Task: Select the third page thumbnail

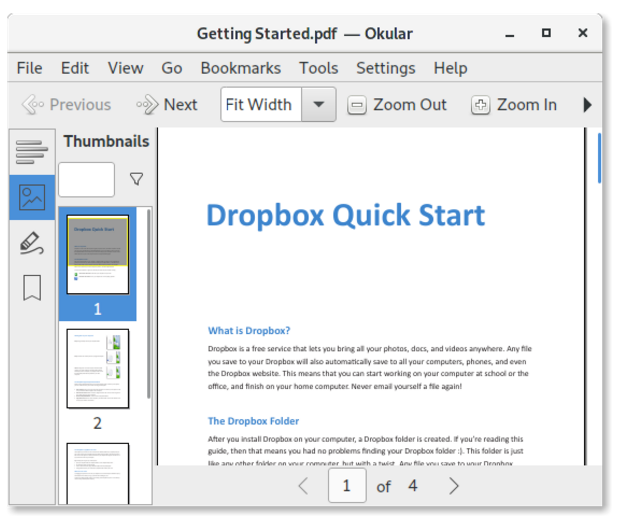Action: pyautogui.click(x=98, y=473)
